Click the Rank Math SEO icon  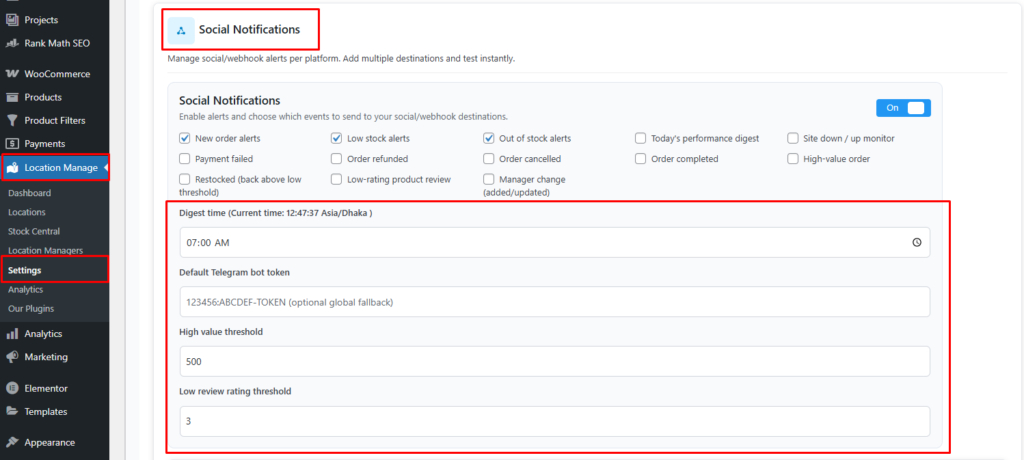pyautogui.click(x=13, y=43)
